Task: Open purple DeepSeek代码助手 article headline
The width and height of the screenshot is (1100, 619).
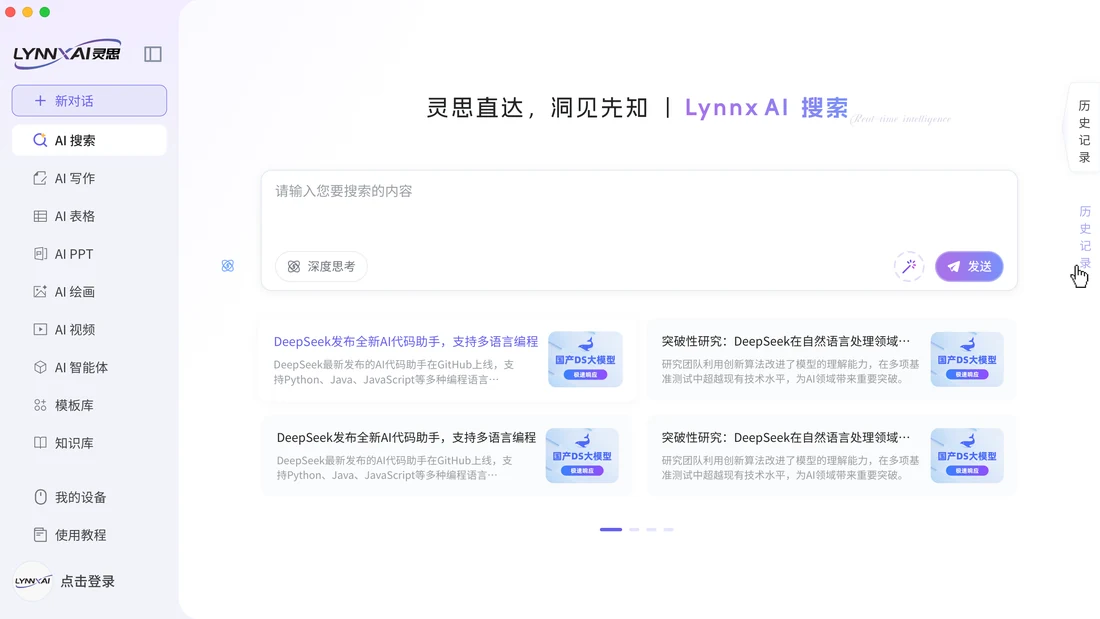Action: [x=405, y=342]
